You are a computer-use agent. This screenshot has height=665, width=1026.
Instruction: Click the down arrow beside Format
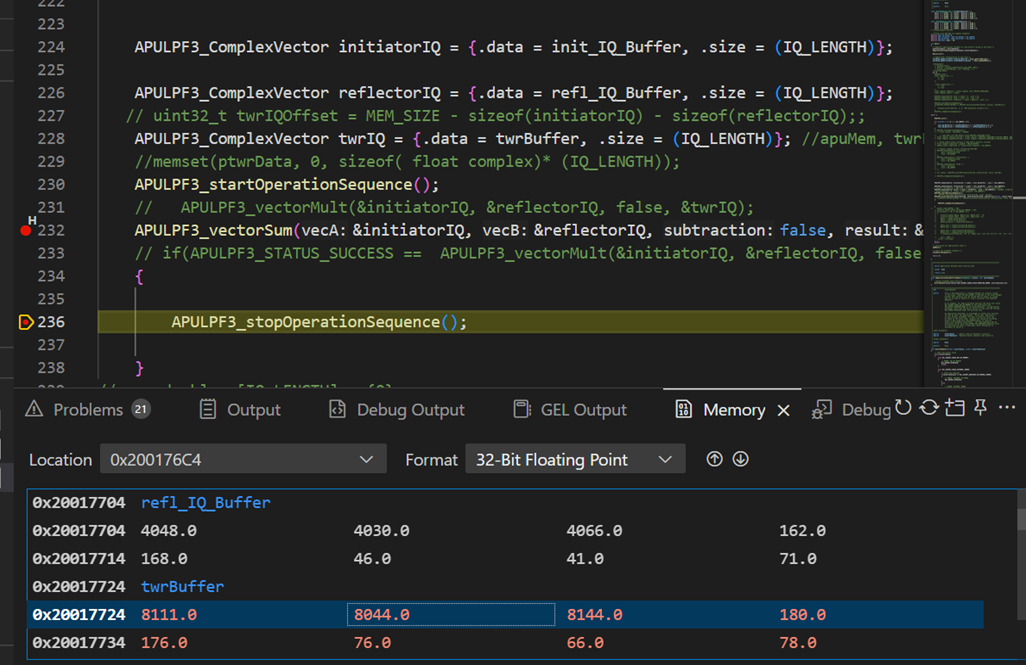[741, 460]
